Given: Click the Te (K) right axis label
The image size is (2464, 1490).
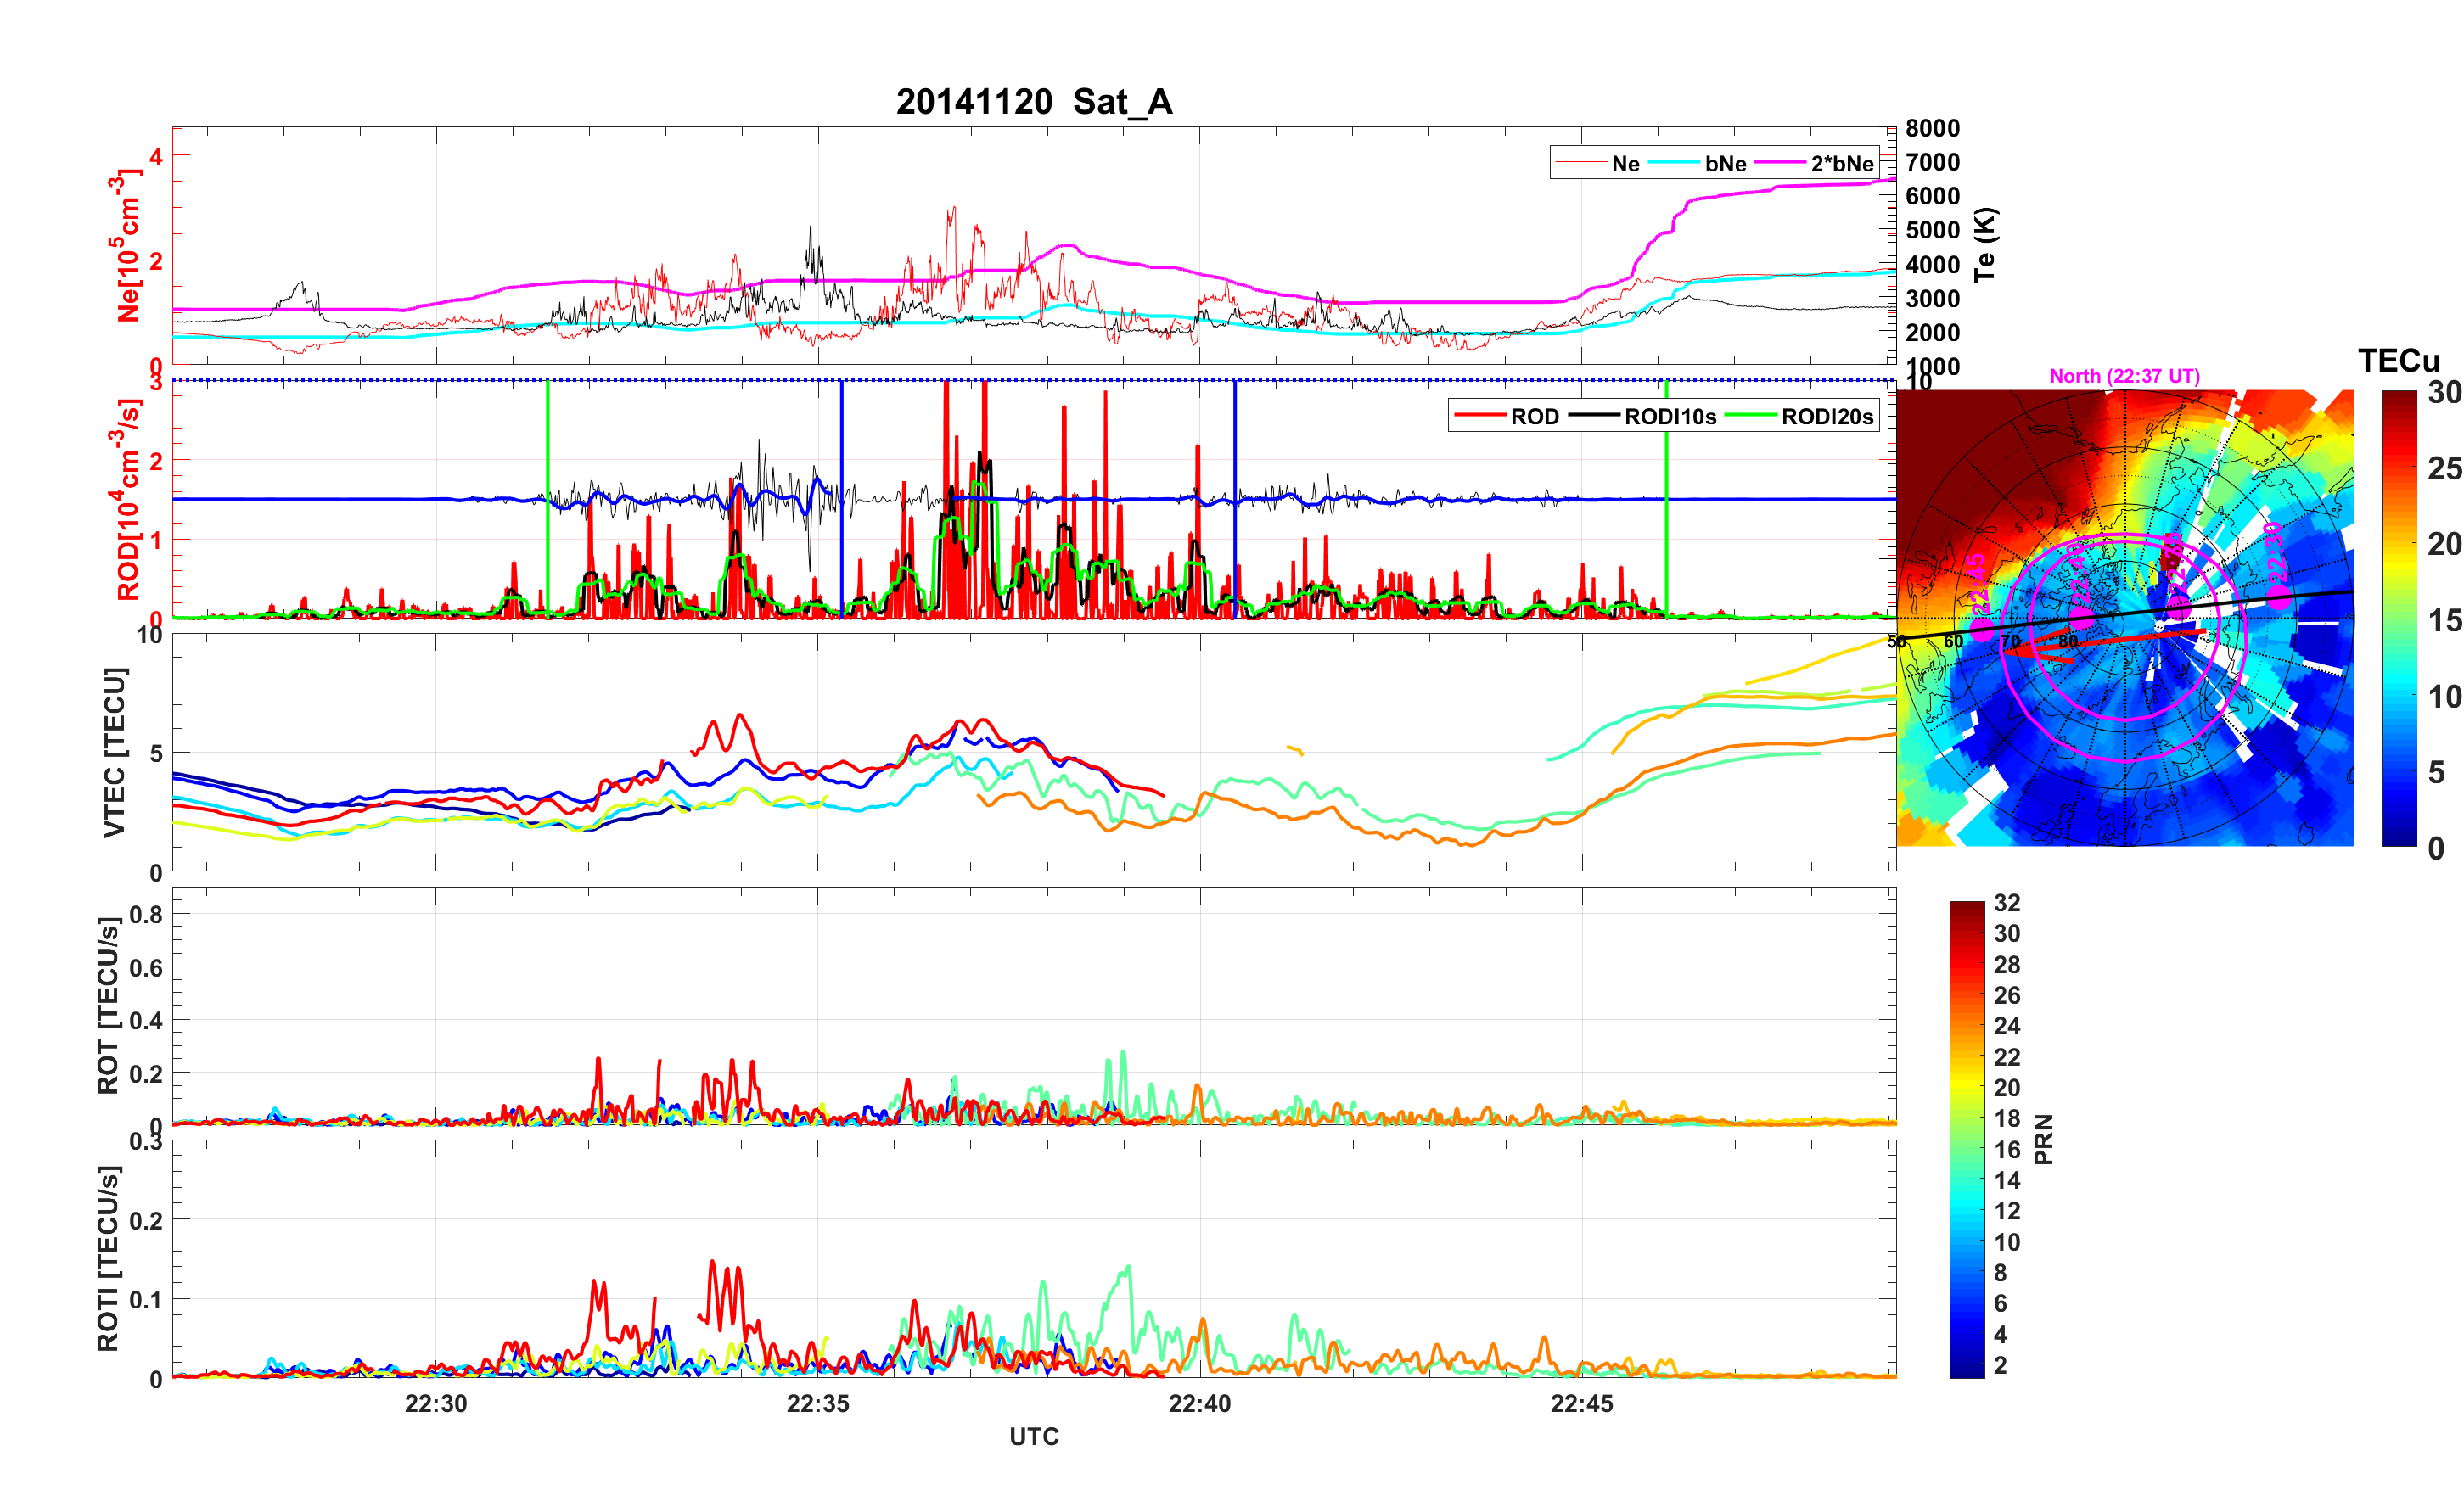Looking at the screenshot, I should tap(1985, 244).
